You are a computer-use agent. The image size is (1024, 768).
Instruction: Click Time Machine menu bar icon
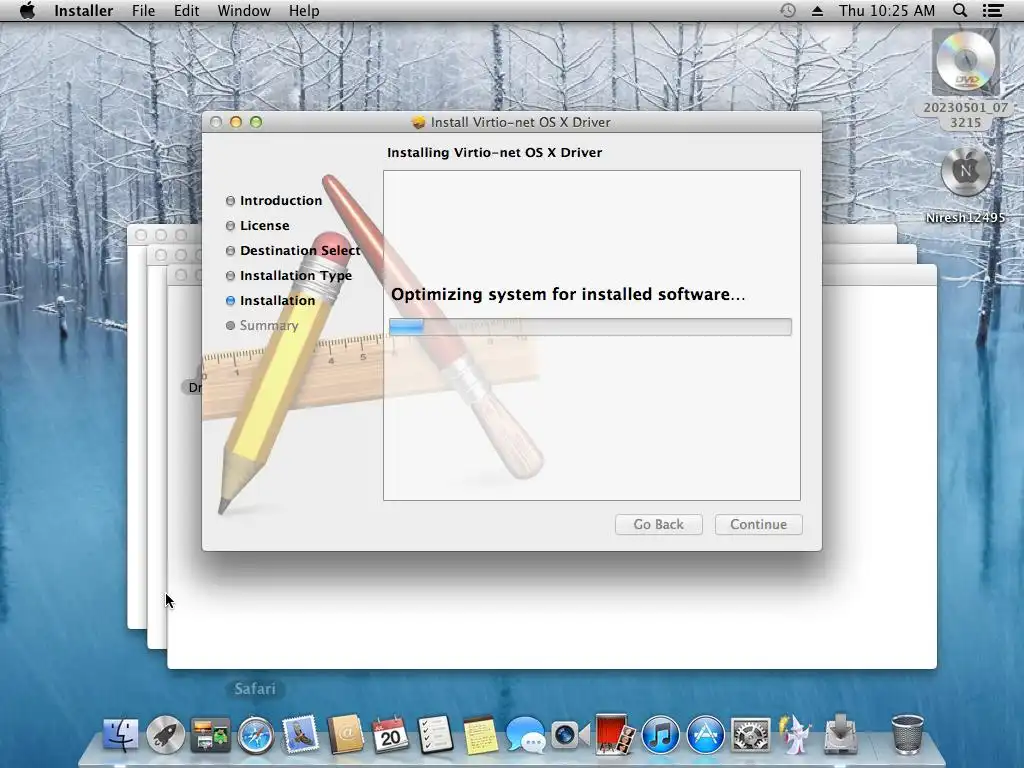(788, 10)
